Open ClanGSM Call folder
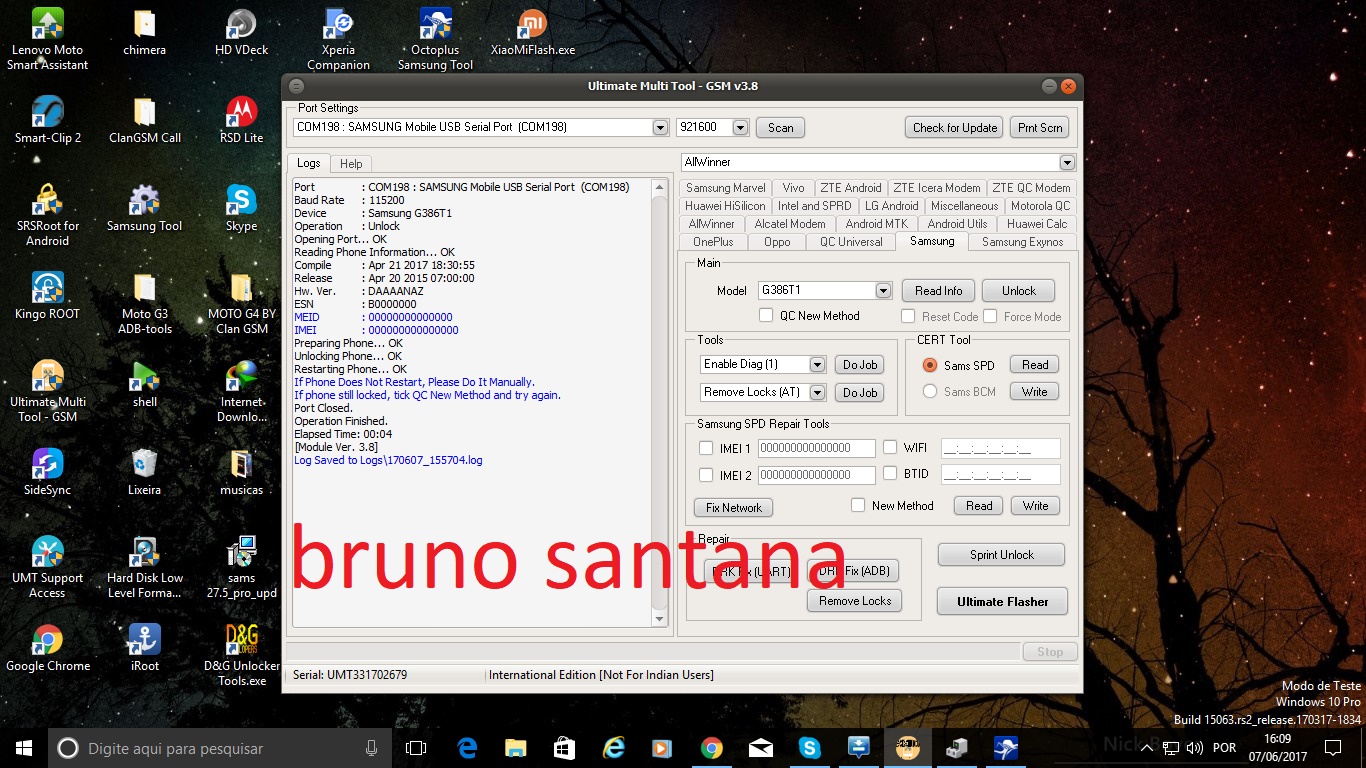Image resolution: width=1366 pixels, height=768 pixels. (144, 120)
